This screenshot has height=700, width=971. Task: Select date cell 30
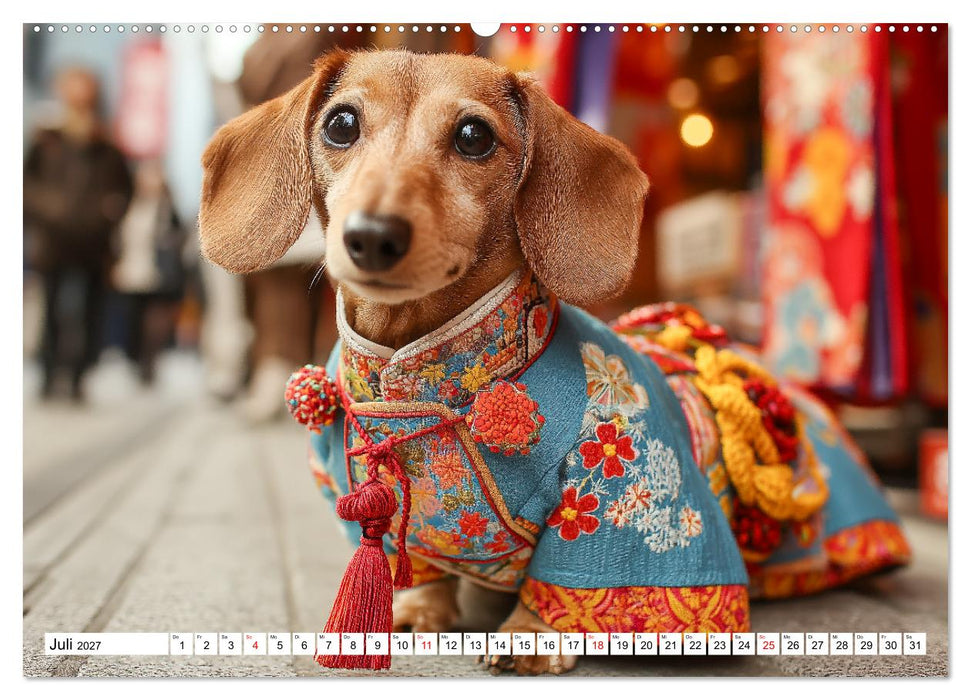click(x=890, y=644)
